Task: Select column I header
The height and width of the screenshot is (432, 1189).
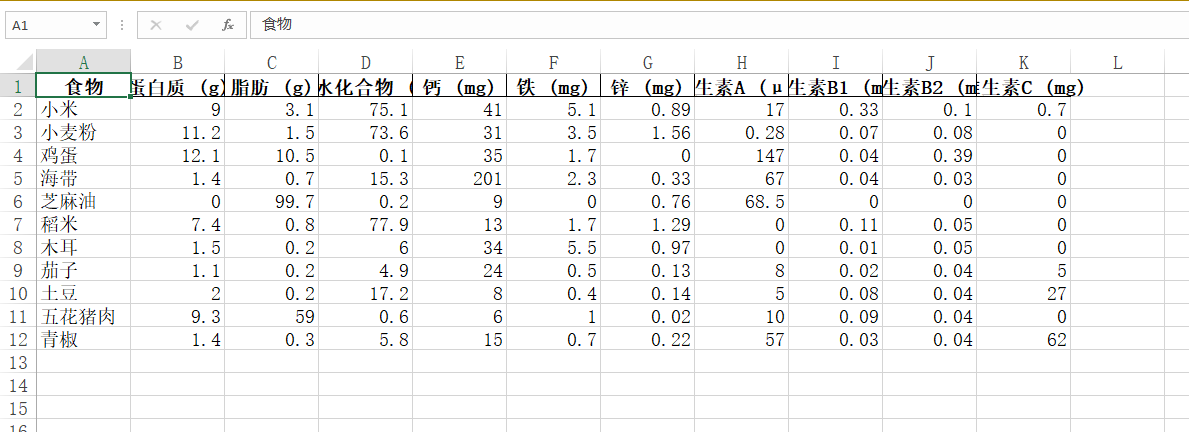Action: pyautogui.click(x=836, y=62)
